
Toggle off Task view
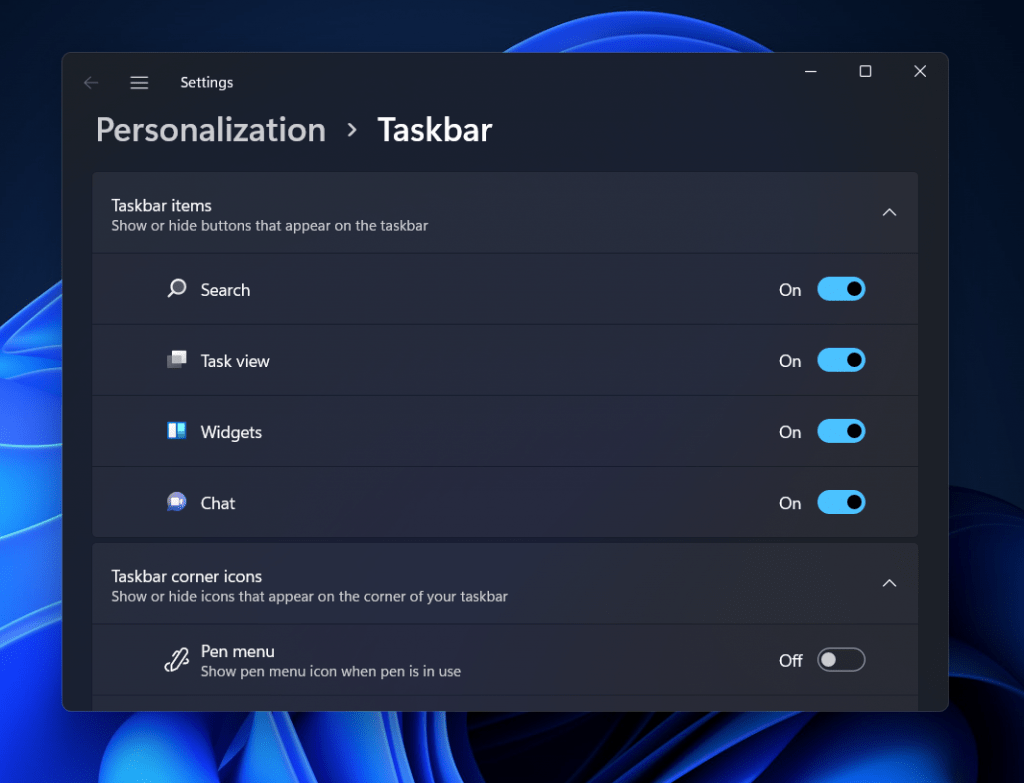[841, 360]
